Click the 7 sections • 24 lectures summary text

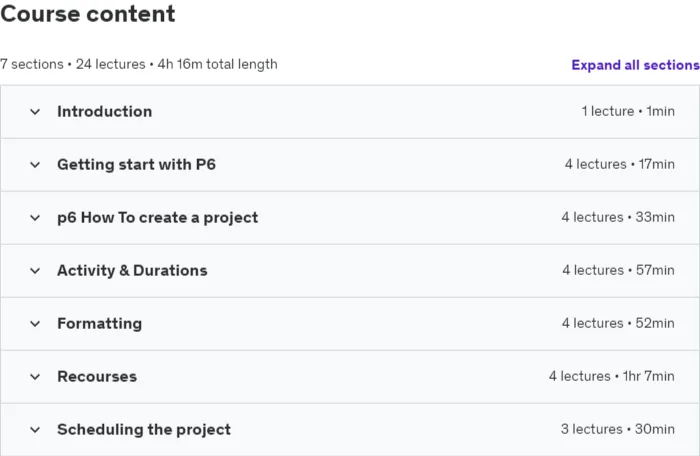tap(73, 64)
